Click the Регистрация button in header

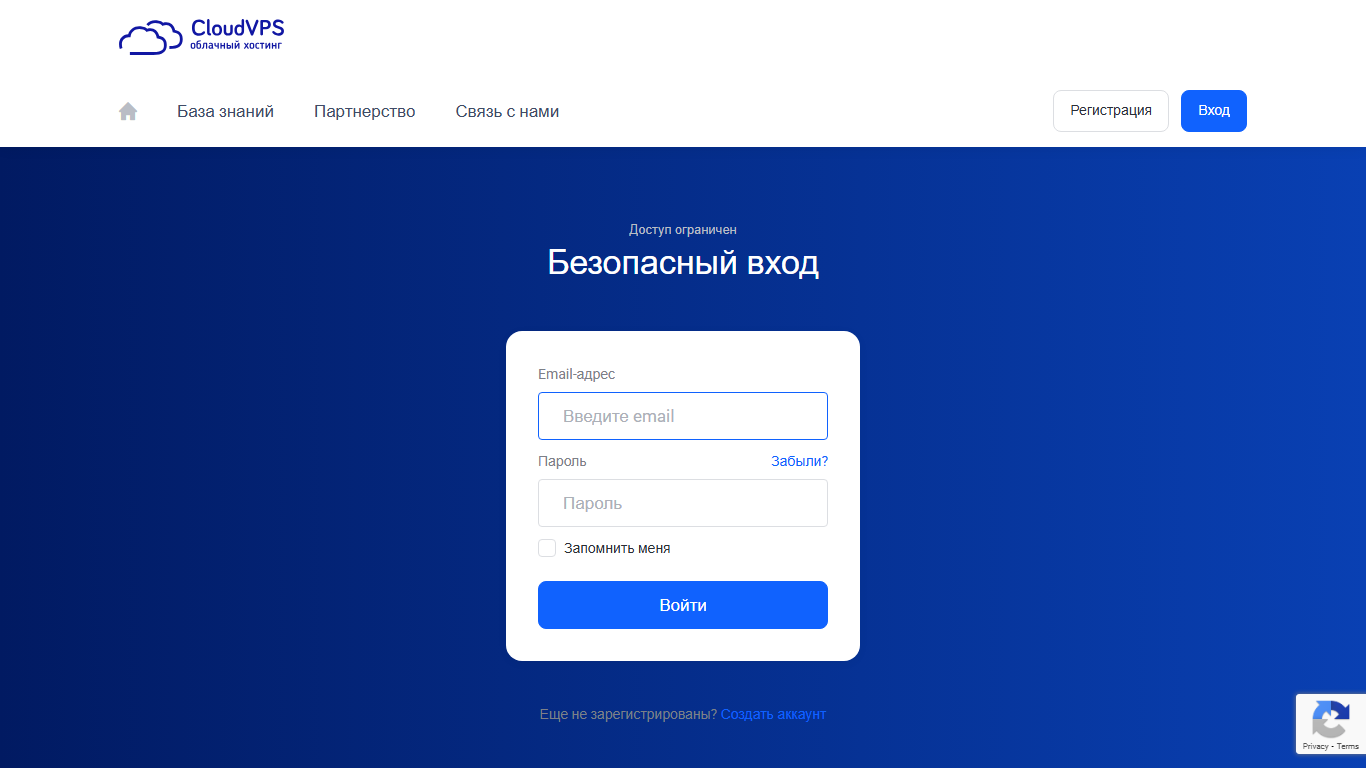click(x=1111, y=111)
